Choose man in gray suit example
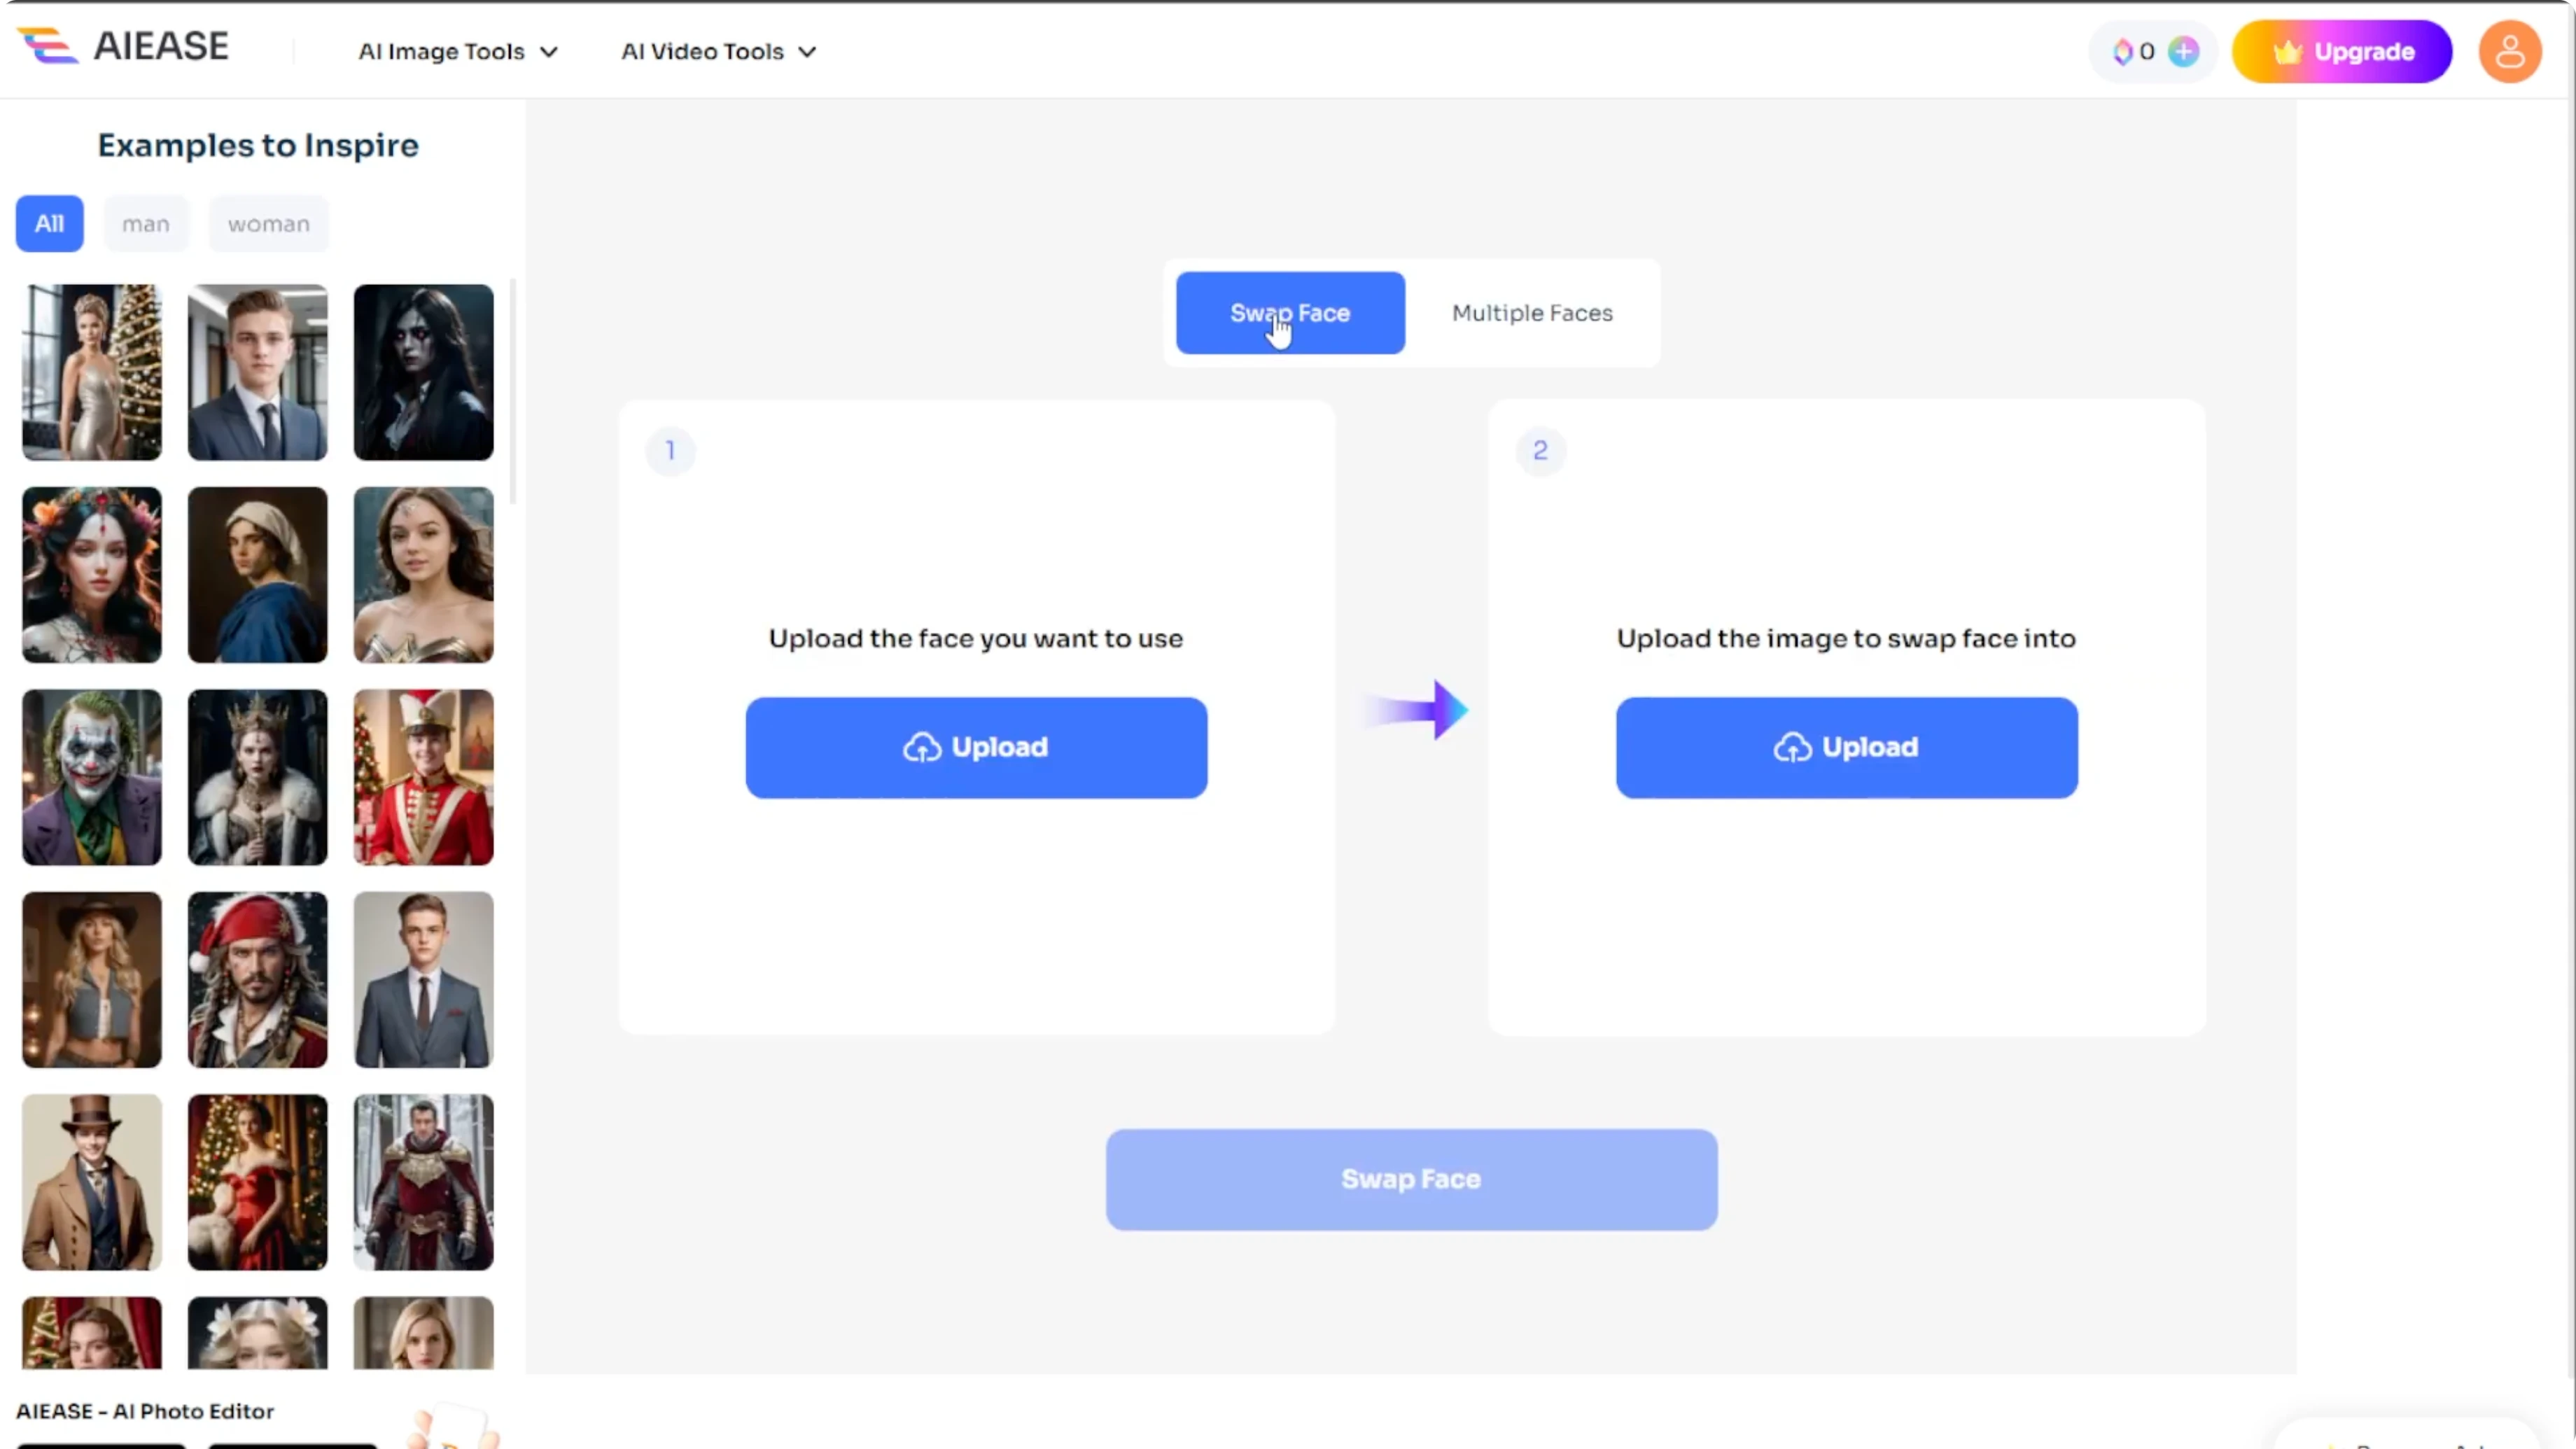 pos(423,980)
